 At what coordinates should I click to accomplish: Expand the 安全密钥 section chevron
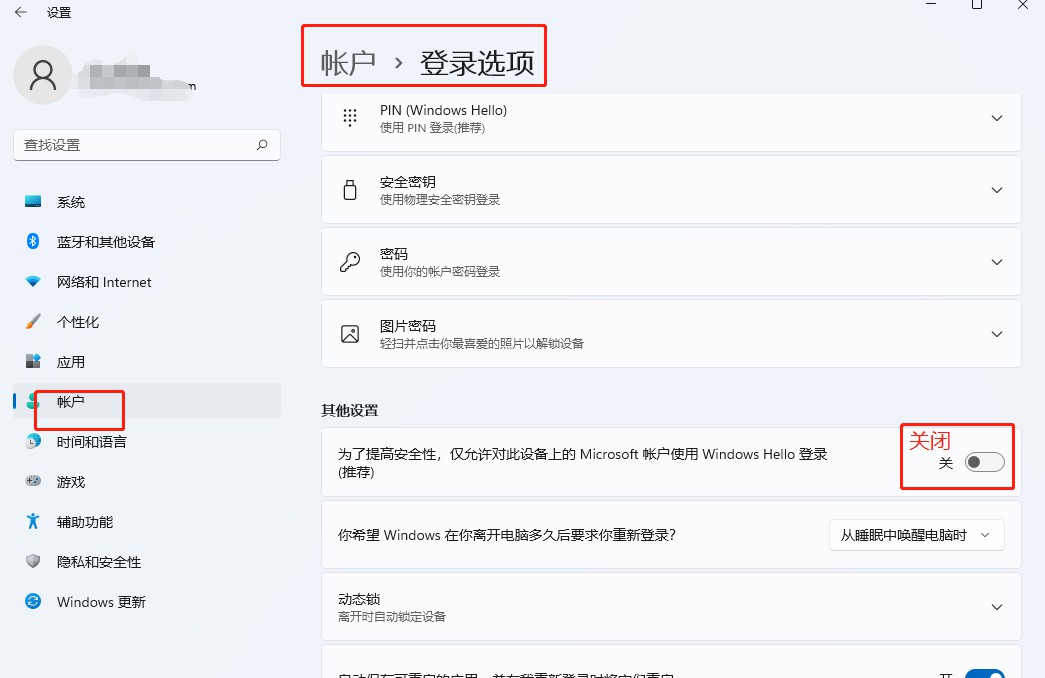coord(997,190)
